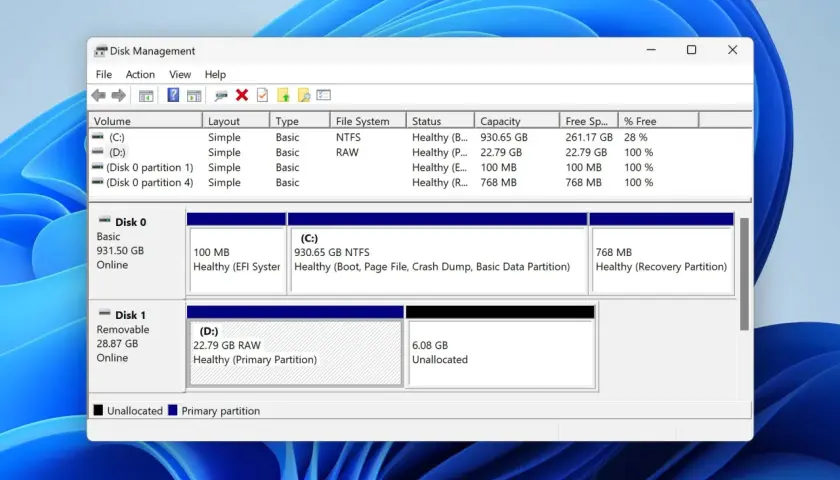This screenshot has width=840, height=480.
Task: Minimize the Disk Management window
Action: pyautogui.click(x=651, y=50)
